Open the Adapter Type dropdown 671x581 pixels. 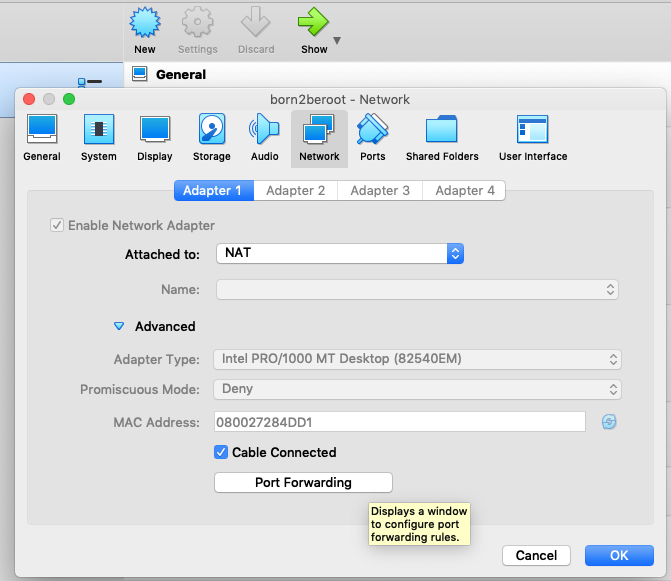pos(417,359)
